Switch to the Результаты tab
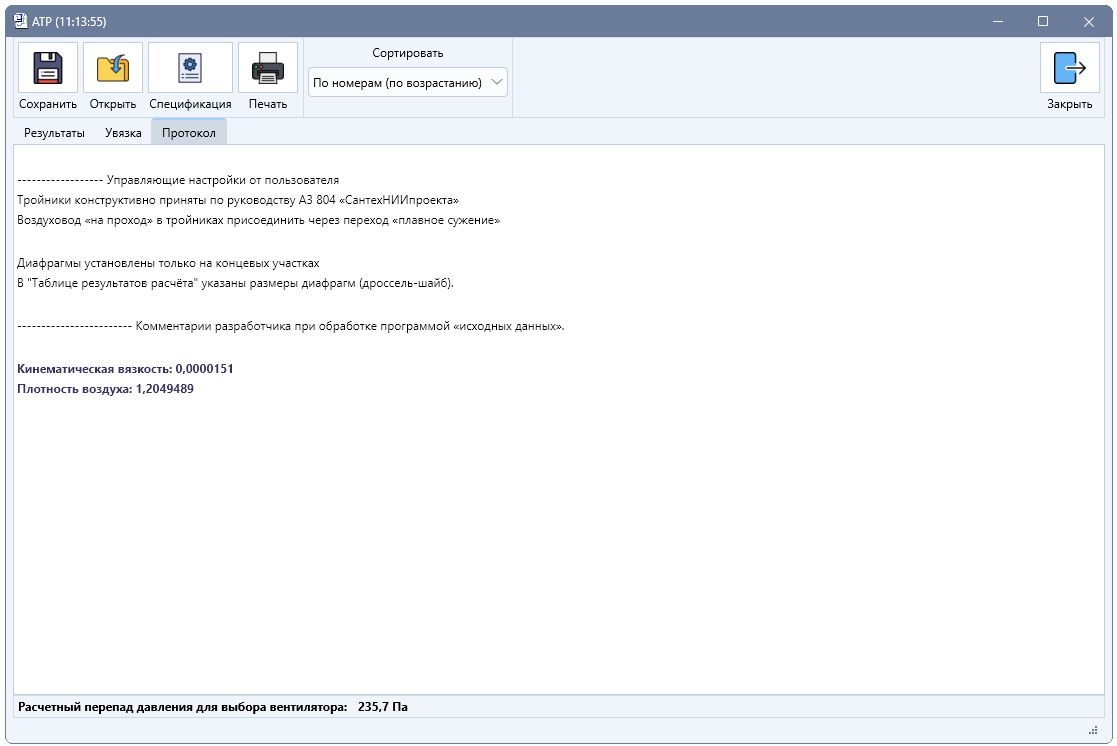1117x746 pixels. [x=54, y=133]
